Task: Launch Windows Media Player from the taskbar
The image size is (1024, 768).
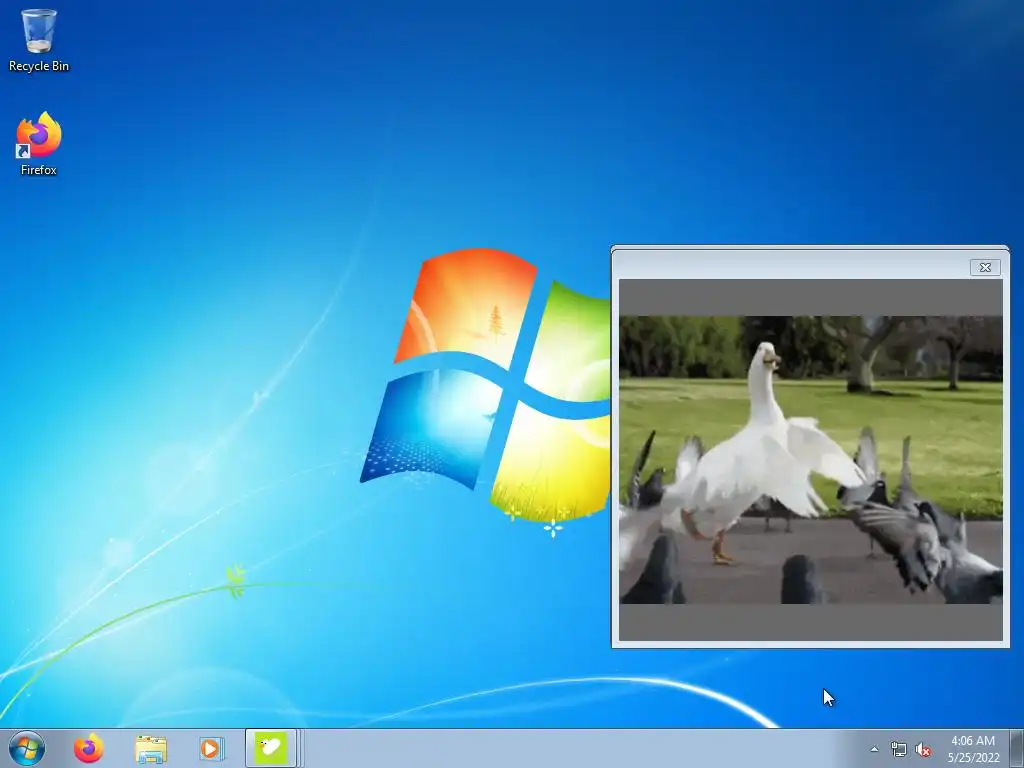Action: point(211,748)
